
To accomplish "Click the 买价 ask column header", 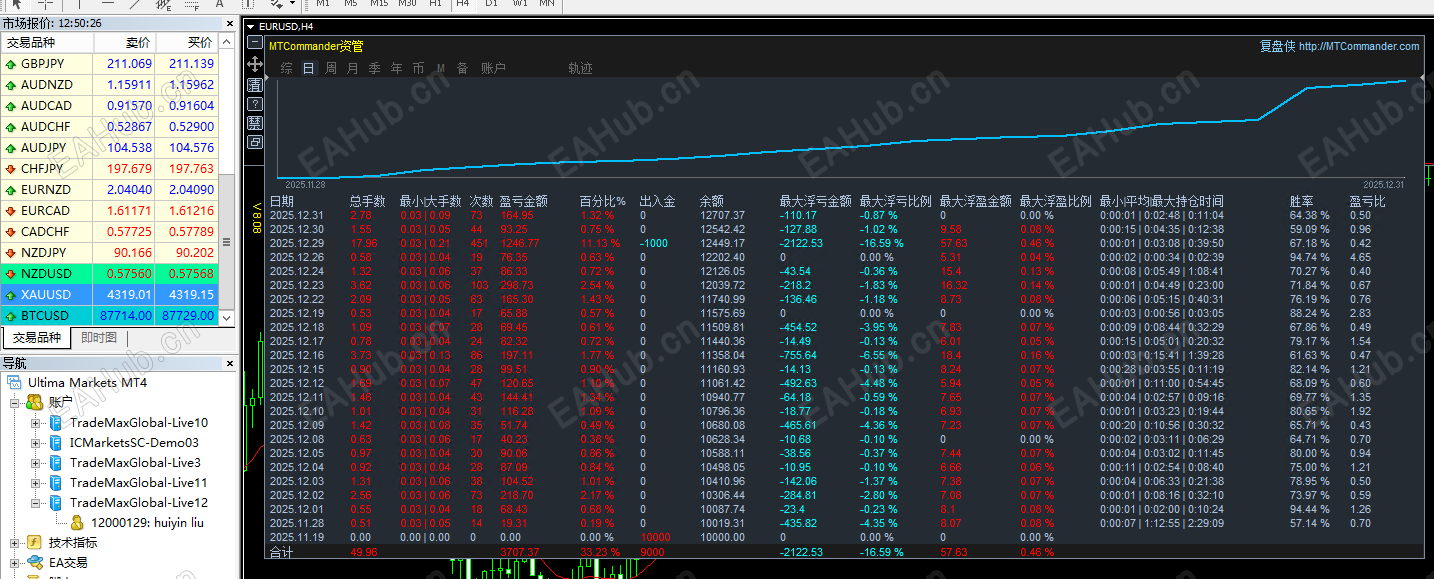I will pyautogui.click(x=187, y=43).
